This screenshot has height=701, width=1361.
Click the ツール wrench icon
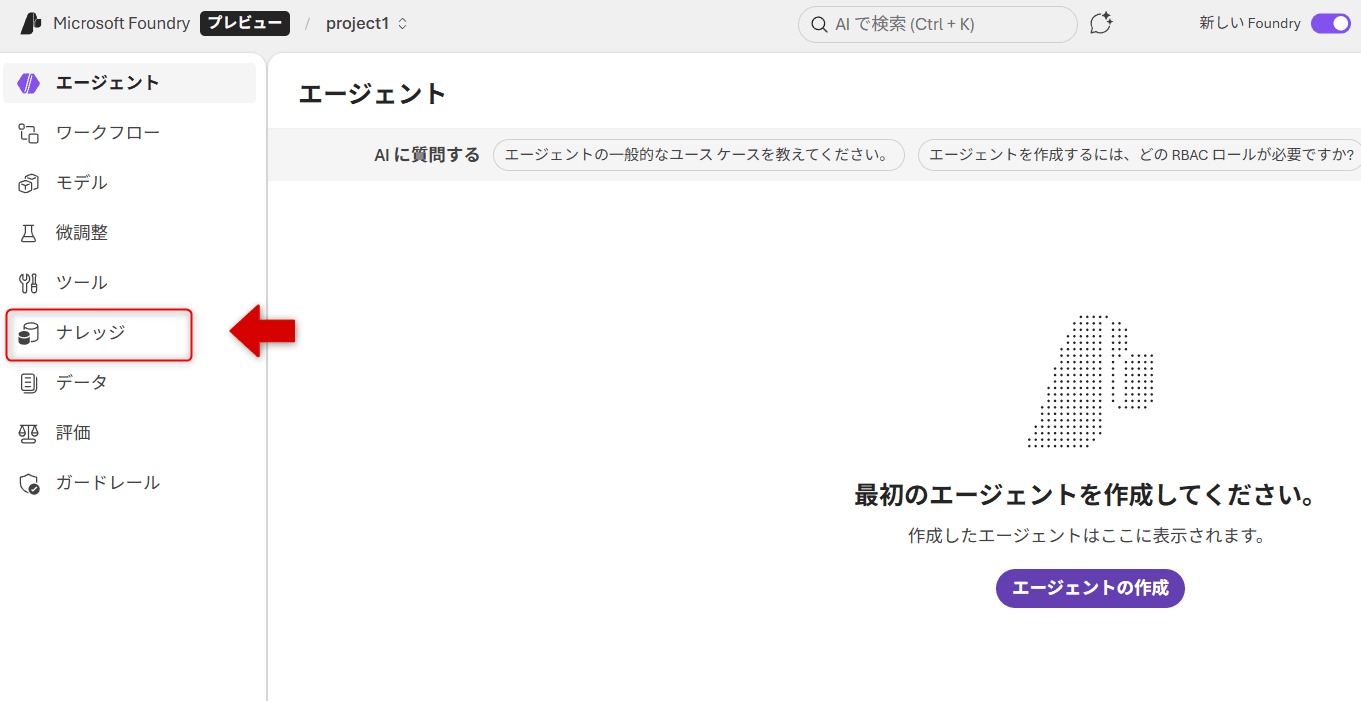pyautogui.click(x=29, y=283)
